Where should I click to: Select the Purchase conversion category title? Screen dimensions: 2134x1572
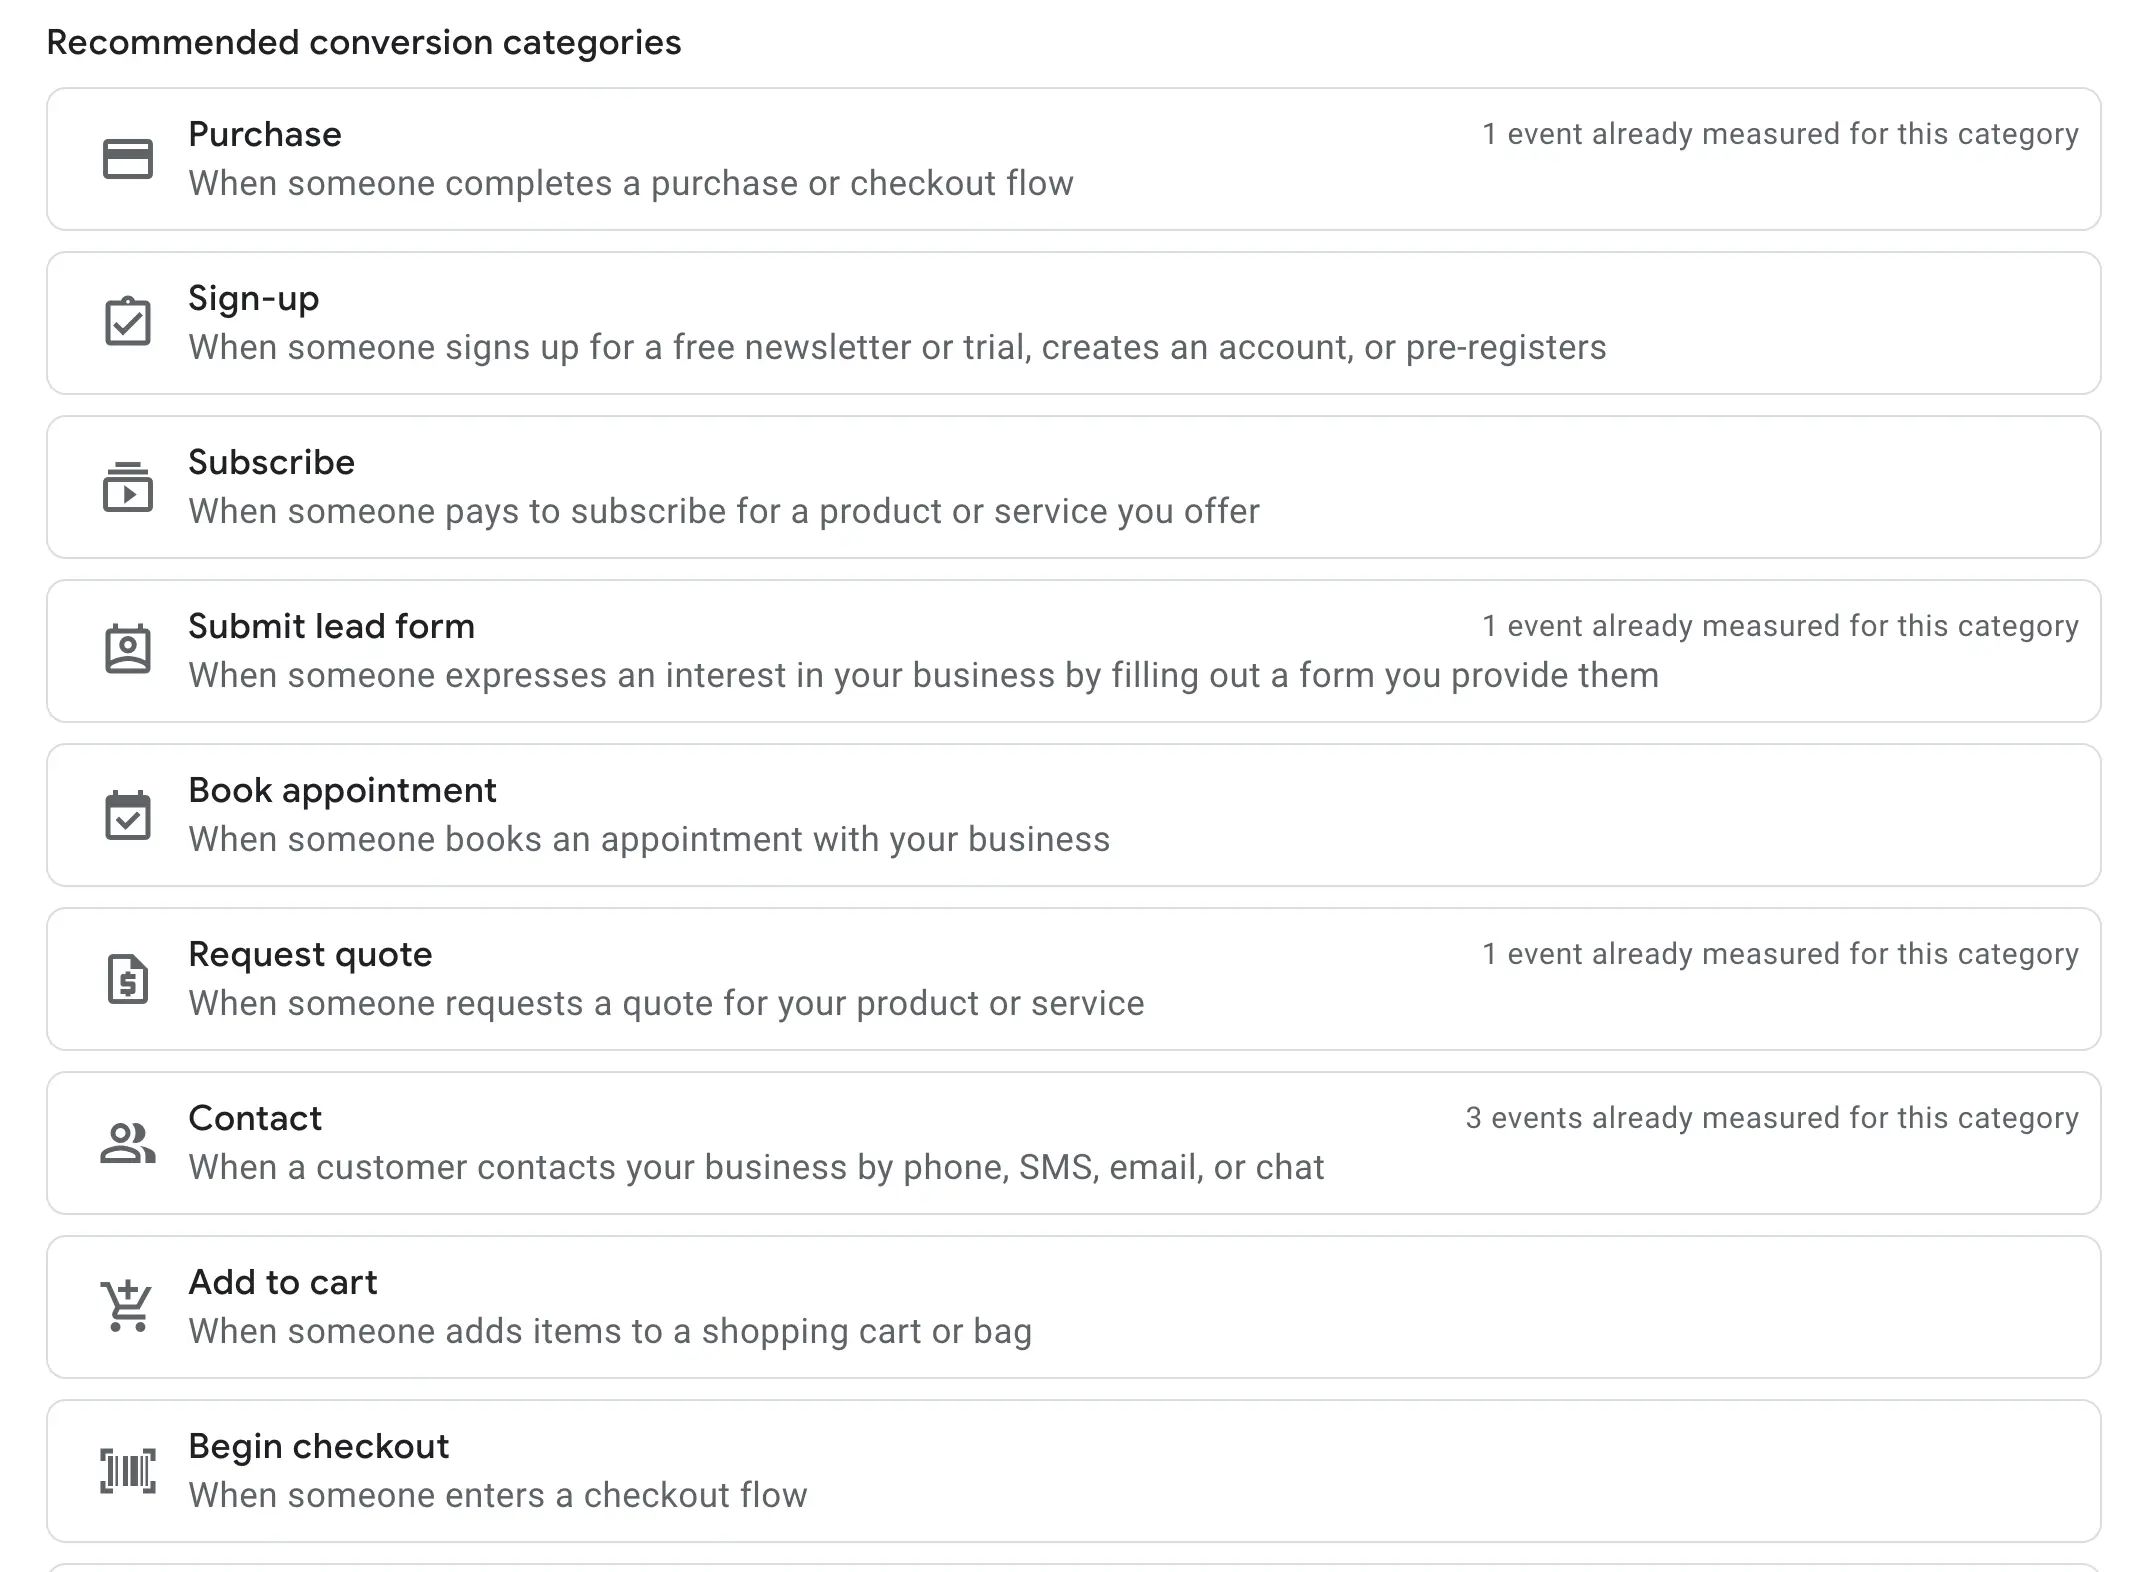tap(265, 135)
